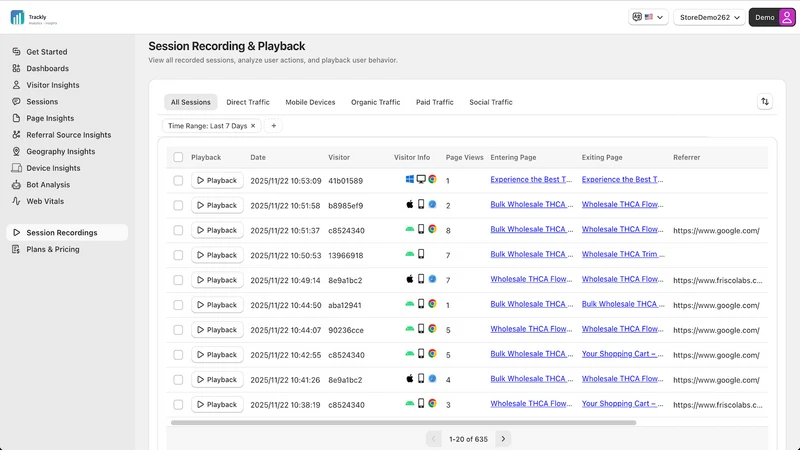Open the Bot Analysis sidebar icon
The height and width of the screenshot is (450, 800).
(x=16, y=185)
